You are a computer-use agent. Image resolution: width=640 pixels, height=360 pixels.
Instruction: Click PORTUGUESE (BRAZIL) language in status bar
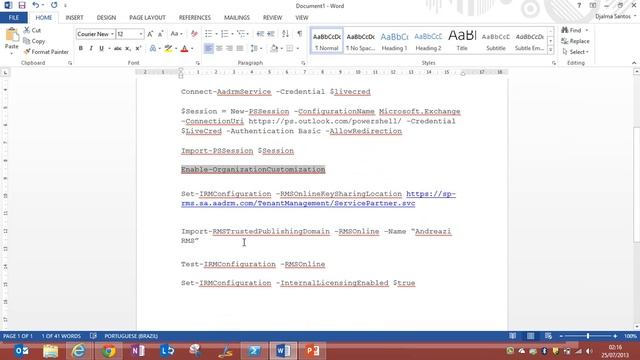click(x=131, y=336)
